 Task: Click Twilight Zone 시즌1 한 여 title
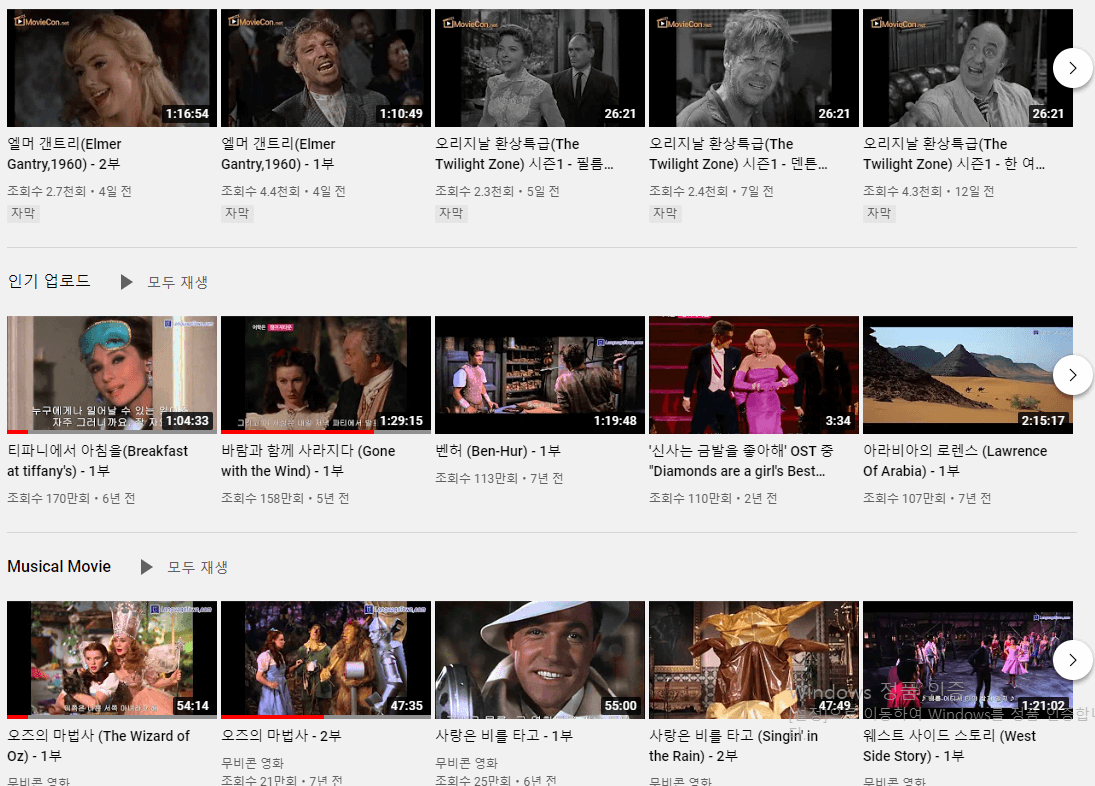tap(954, 154)
